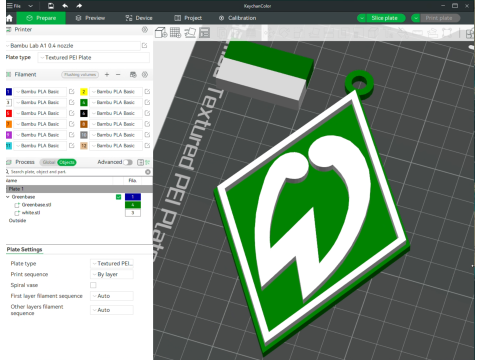The width and height of the screenshot is (480, 360).
Task: Toggle Greenbase printable checkbox
Action: point(118,197)
